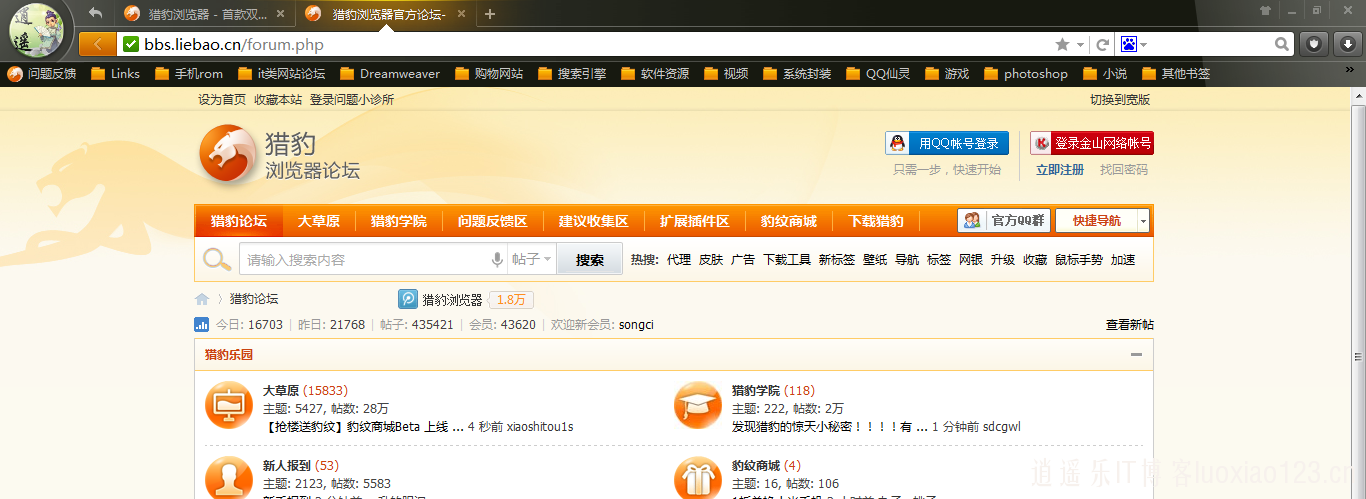1366x499 pixels.
Task: Close the 猎豹浏览器官方论坛 tab
Action: [x=463, y=14]
